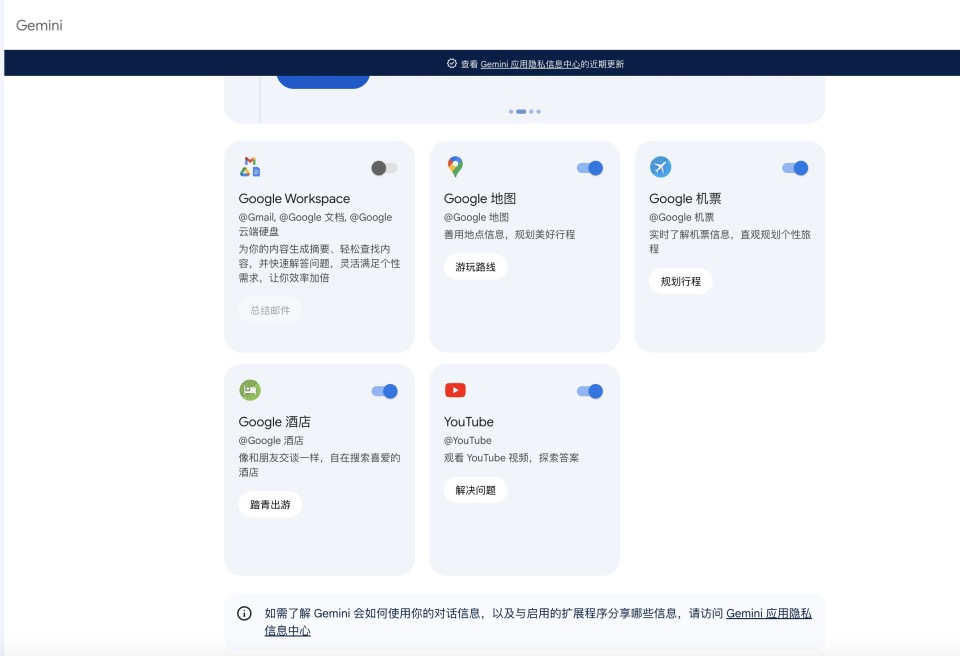Click the Google Workspace multicolor icon
Viewport: 960px width, 656px height.
coord(250,165)
